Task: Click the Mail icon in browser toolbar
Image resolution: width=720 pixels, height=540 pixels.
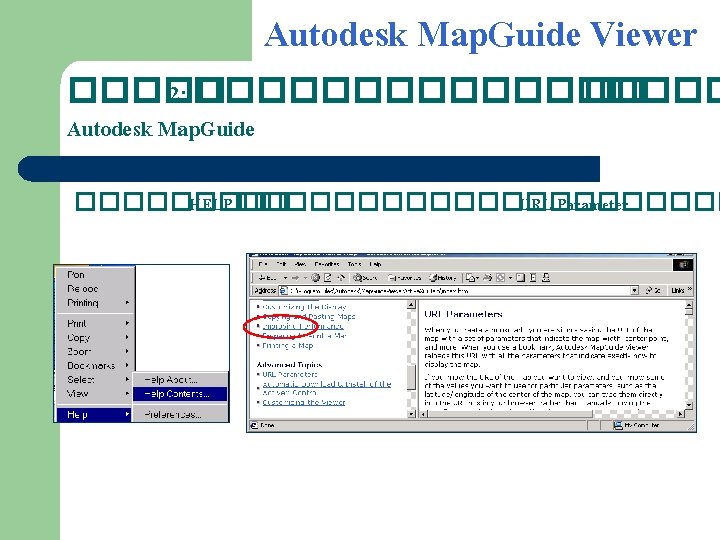Action: pyautogui.click(x=470, y=278)
